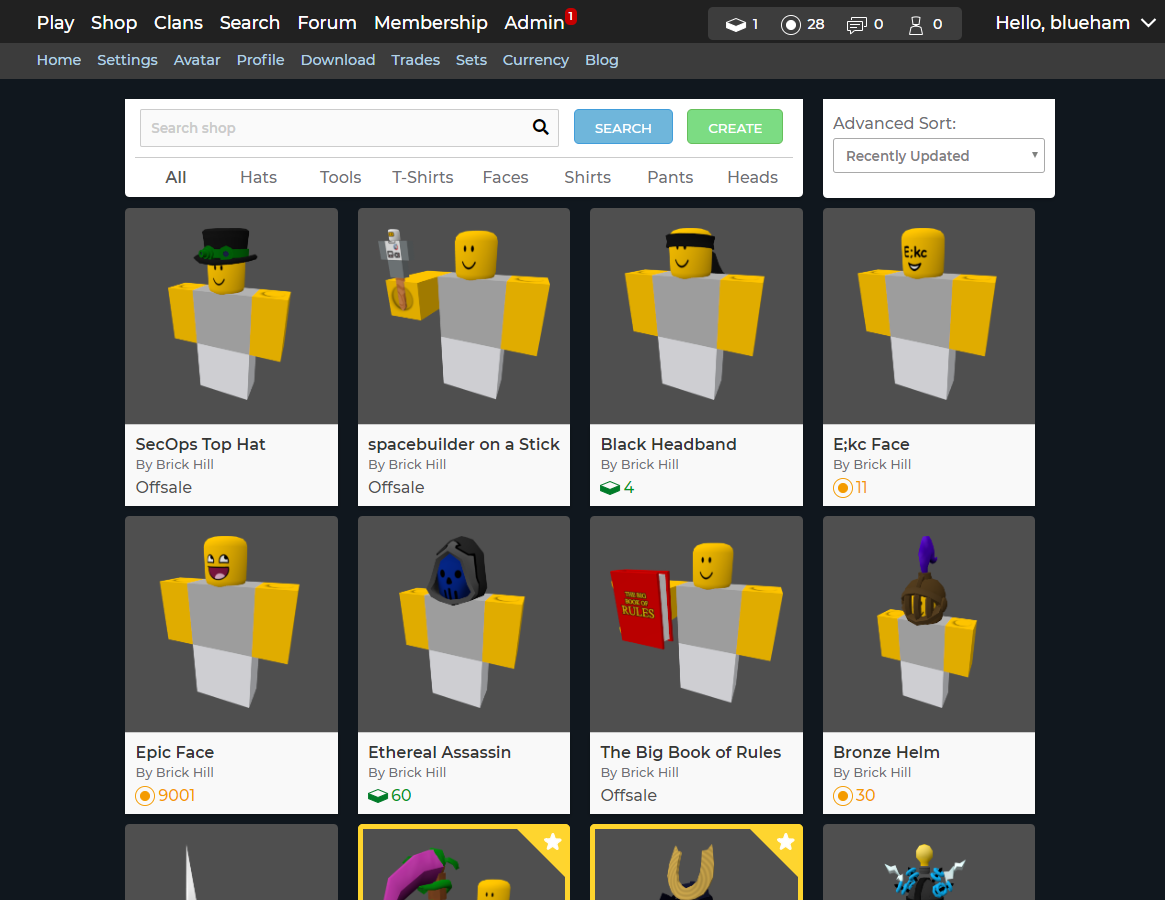Open Membership in top navigation
1165x900 pixels.
pos(430,22)
